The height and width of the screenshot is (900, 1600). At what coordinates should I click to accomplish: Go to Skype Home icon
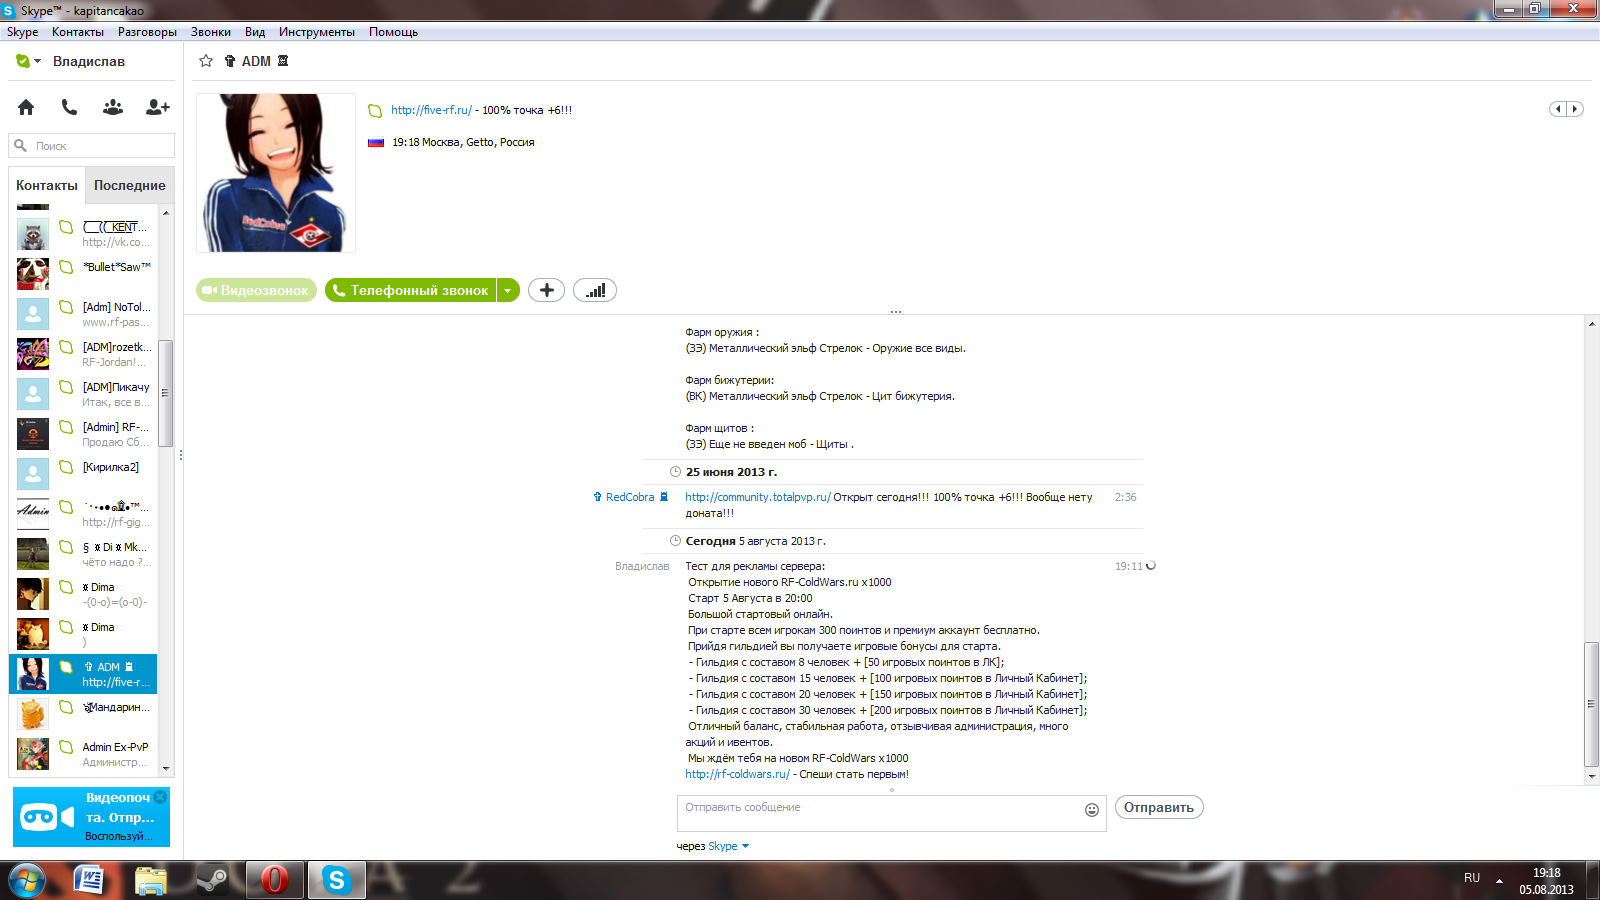tap(26, 107)
